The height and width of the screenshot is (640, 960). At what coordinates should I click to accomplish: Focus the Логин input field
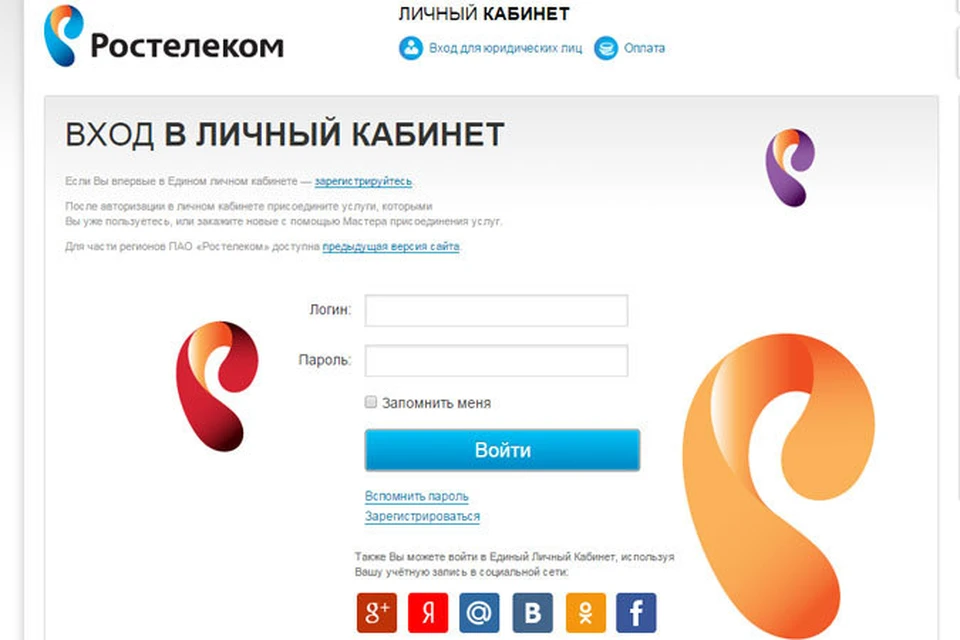(497, 311)
